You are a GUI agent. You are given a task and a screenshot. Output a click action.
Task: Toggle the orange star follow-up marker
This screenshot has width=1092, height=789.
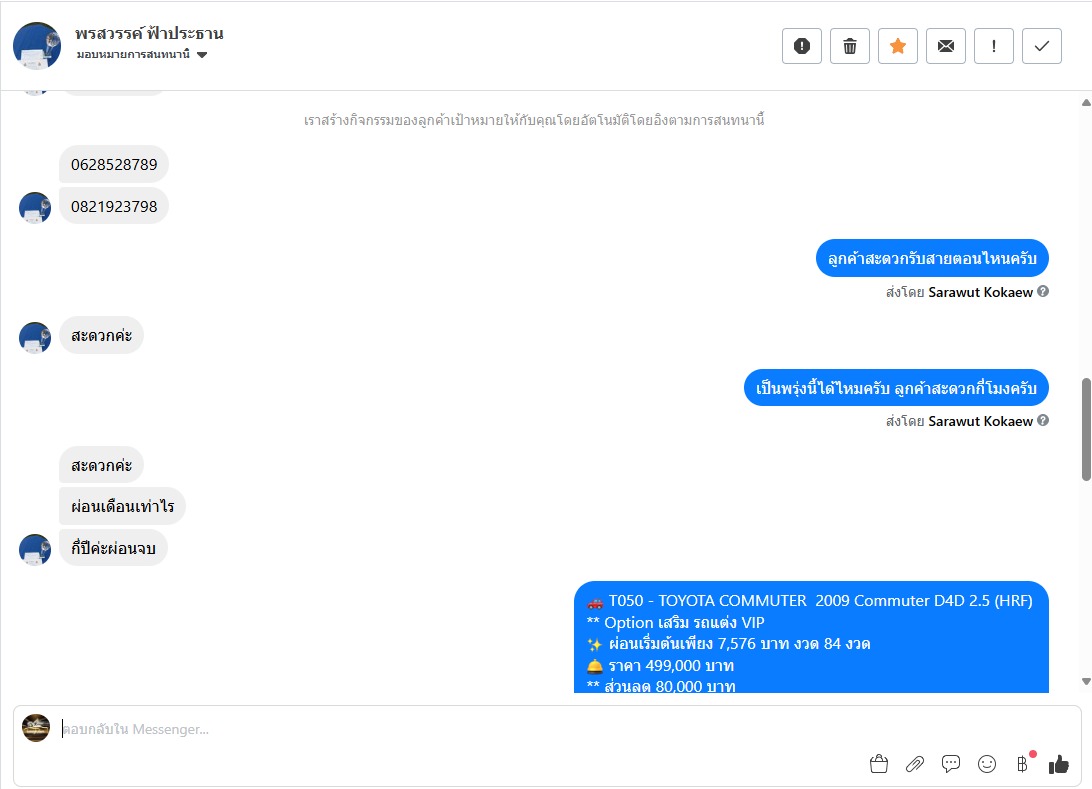pos(898,46)
